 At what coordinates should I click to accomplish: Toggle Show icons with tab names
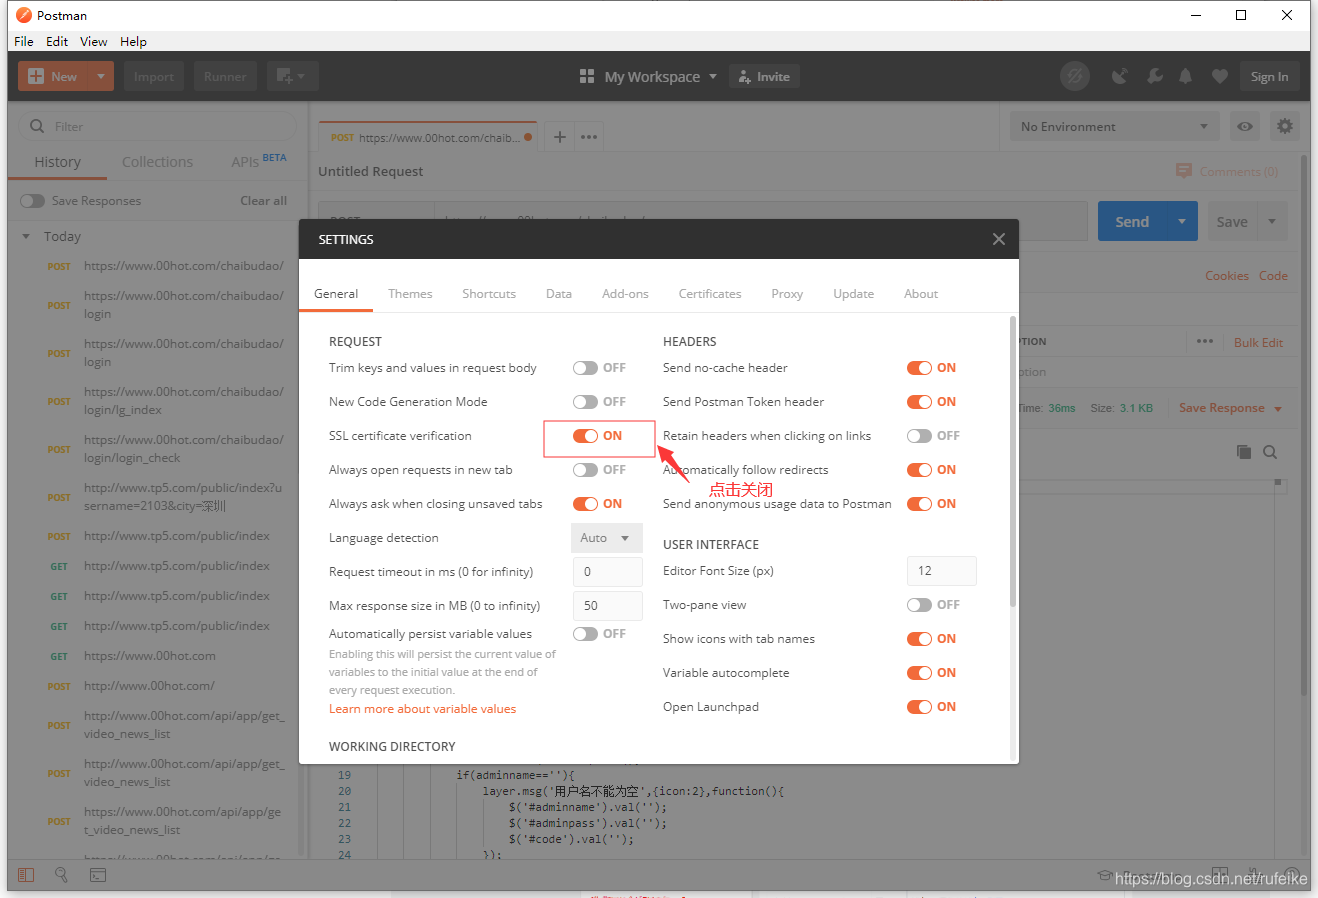(x=919, y=639)
